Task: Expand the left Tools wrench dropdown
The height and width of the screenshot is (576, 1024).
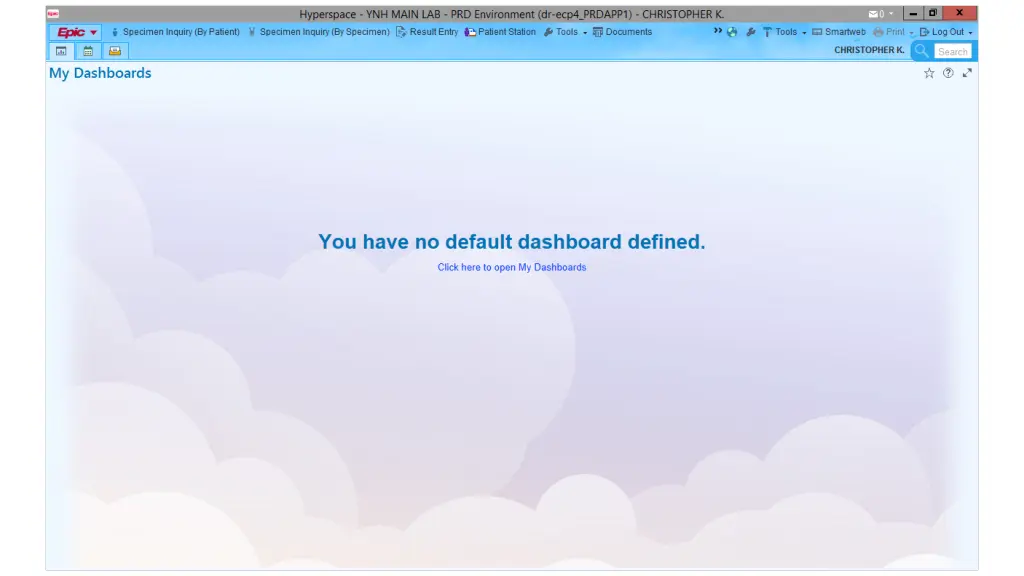Action: tap(566, 32)
